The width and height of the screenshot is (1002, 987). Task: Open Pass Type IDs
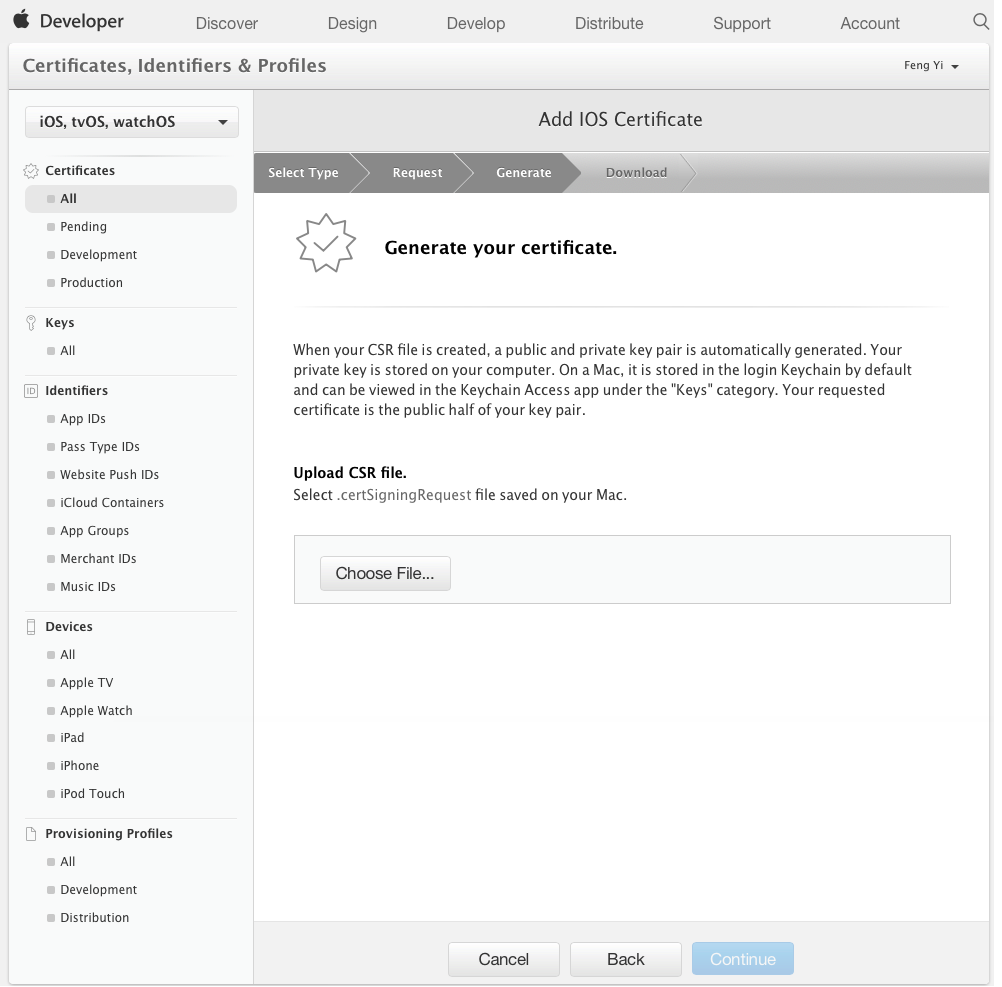(x=100, y=447)
